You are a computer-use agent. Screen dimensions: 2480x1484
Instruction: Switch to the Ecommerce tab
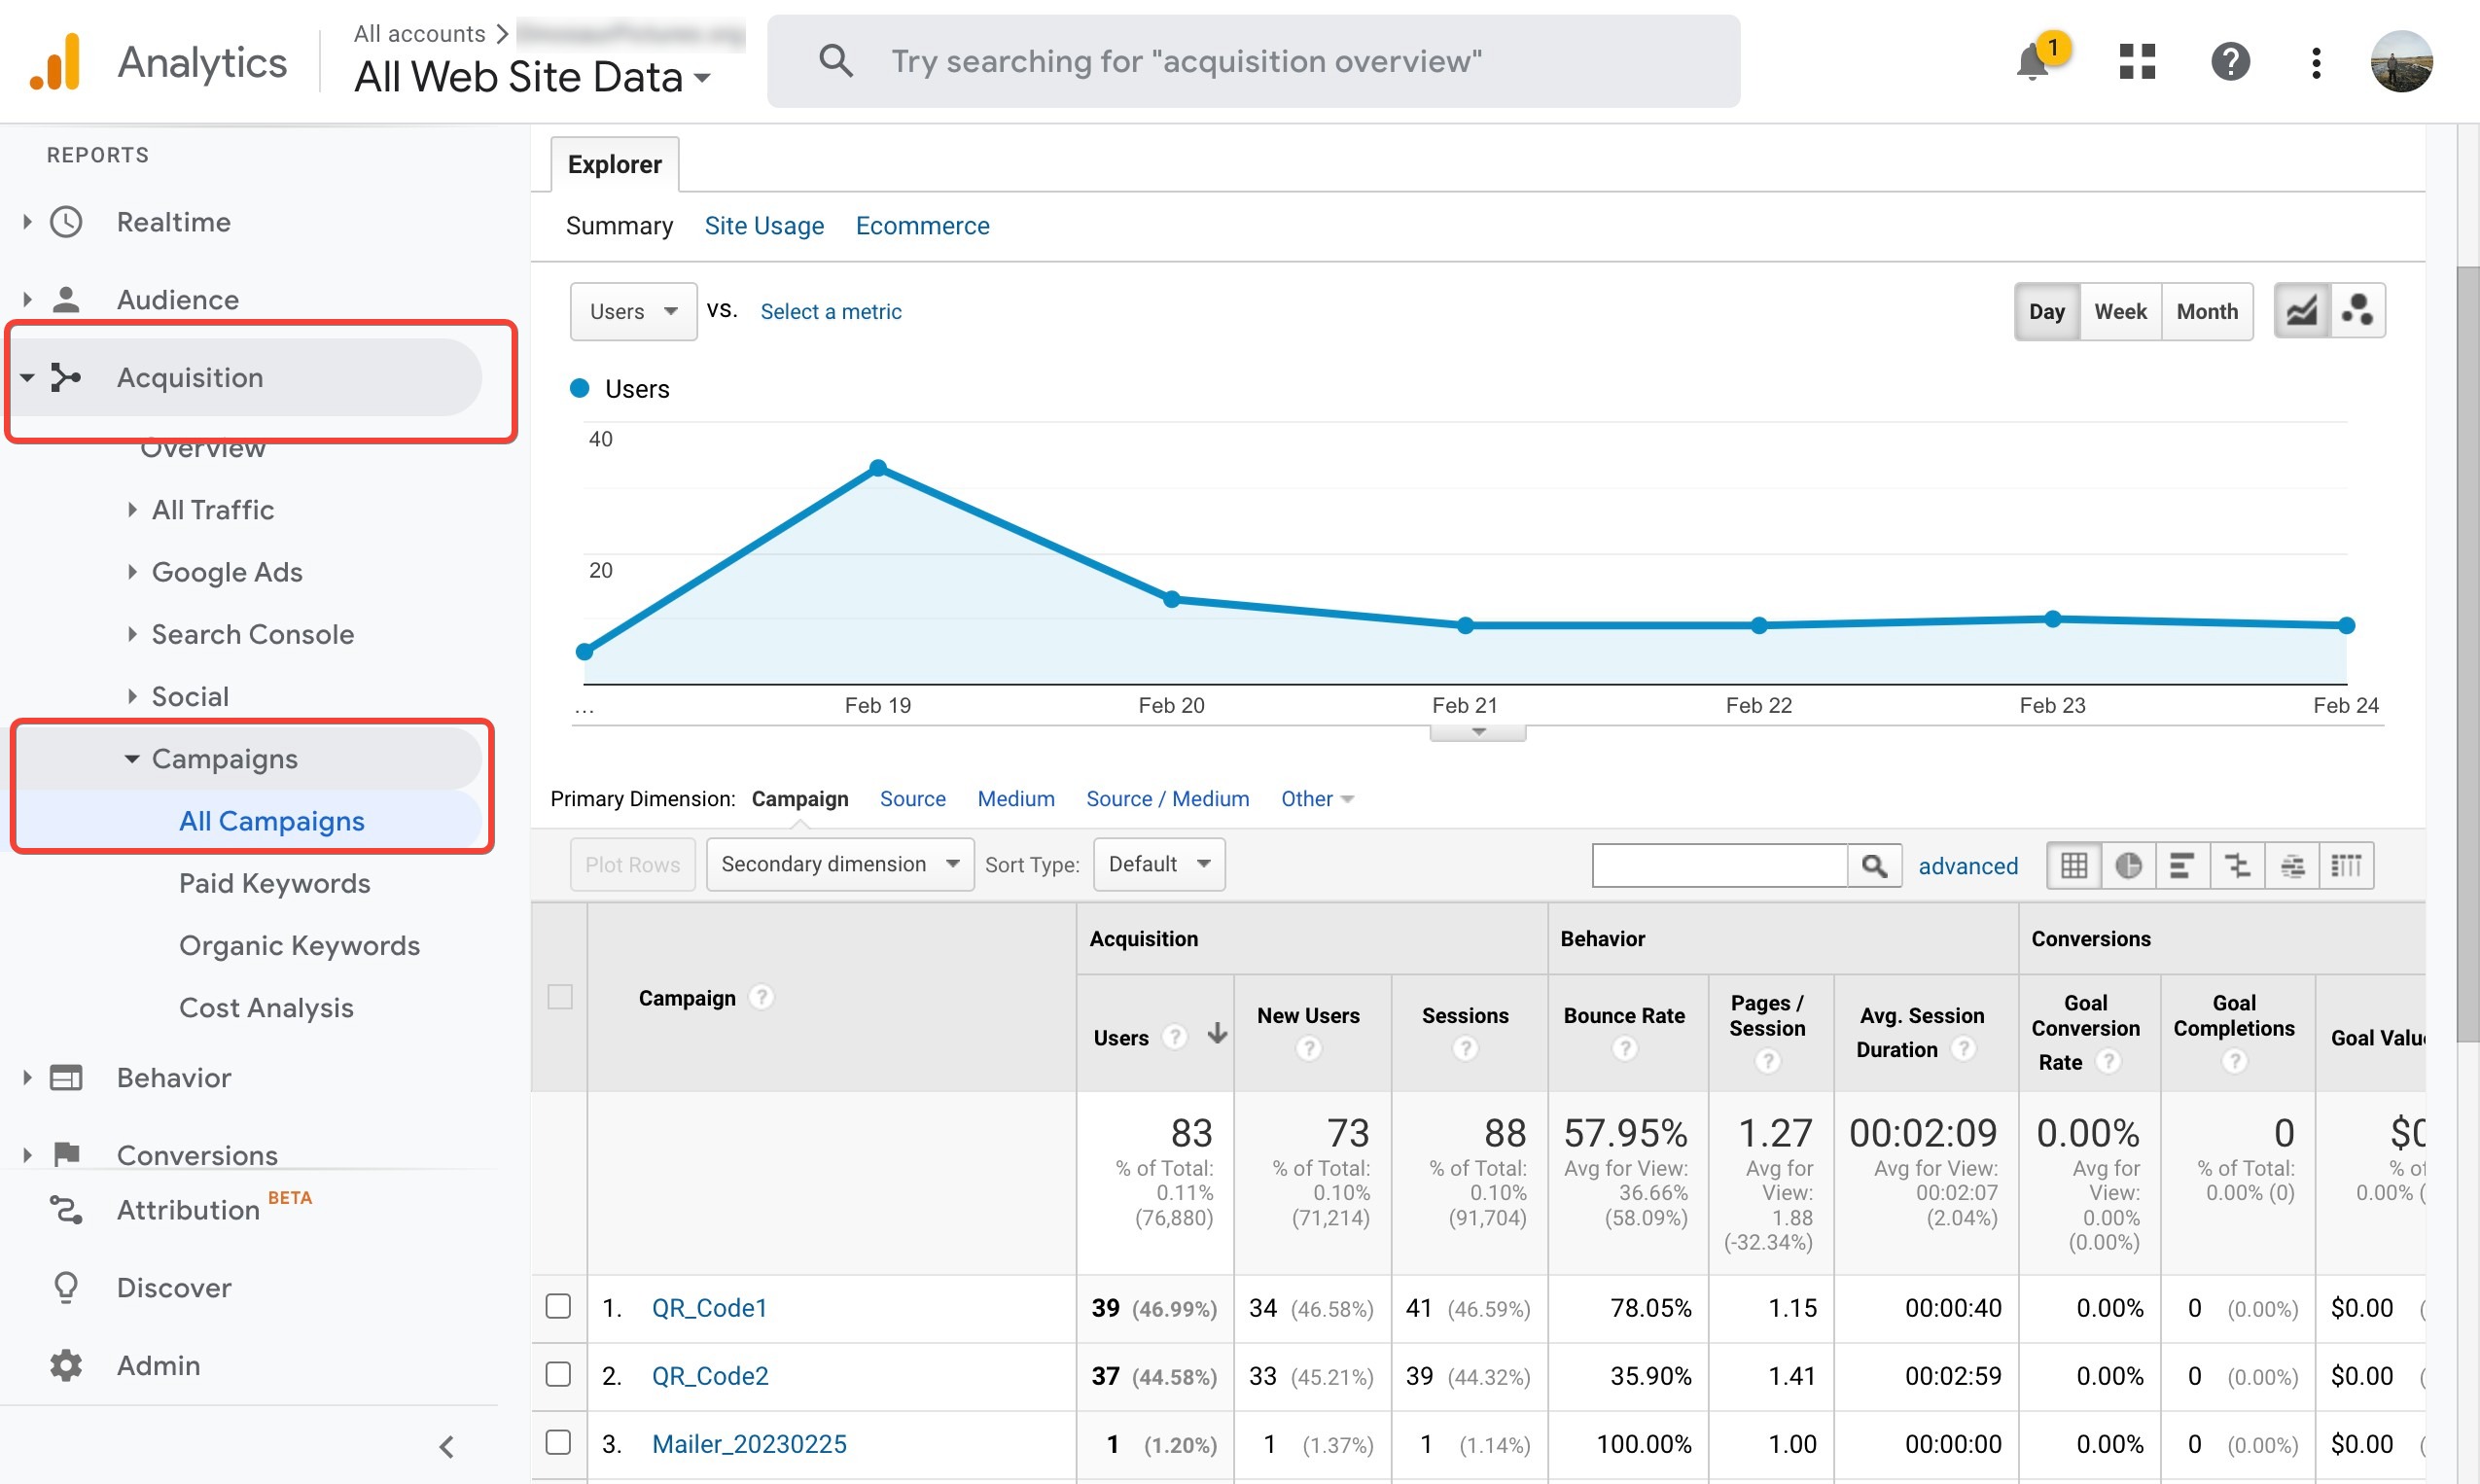(x=922, y=225)
